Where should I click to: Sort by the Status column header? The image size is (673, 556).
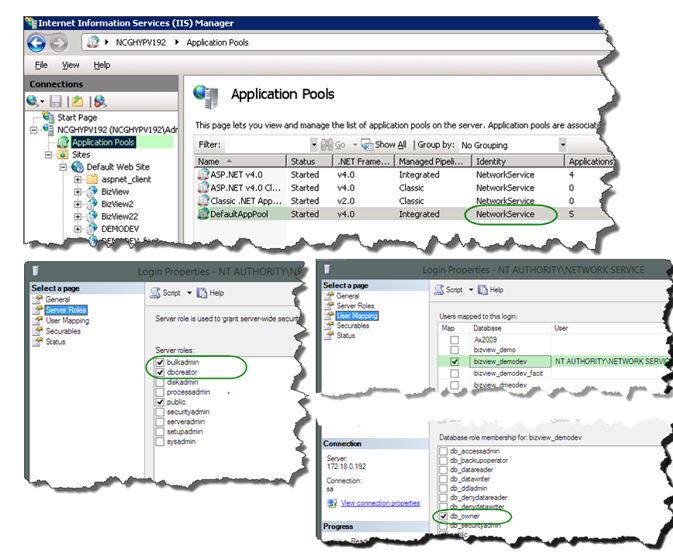tap(310, 161)
